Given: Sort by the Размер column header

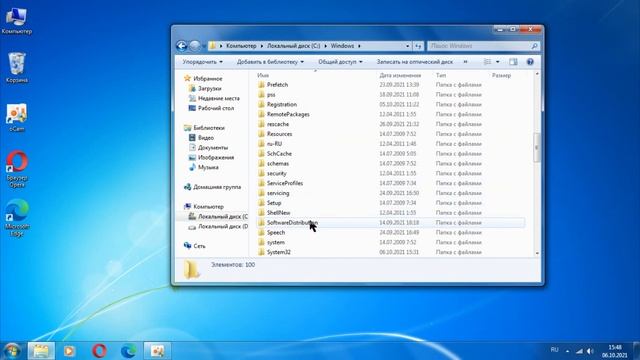Looking at the screenshot, I should [501, 75].
